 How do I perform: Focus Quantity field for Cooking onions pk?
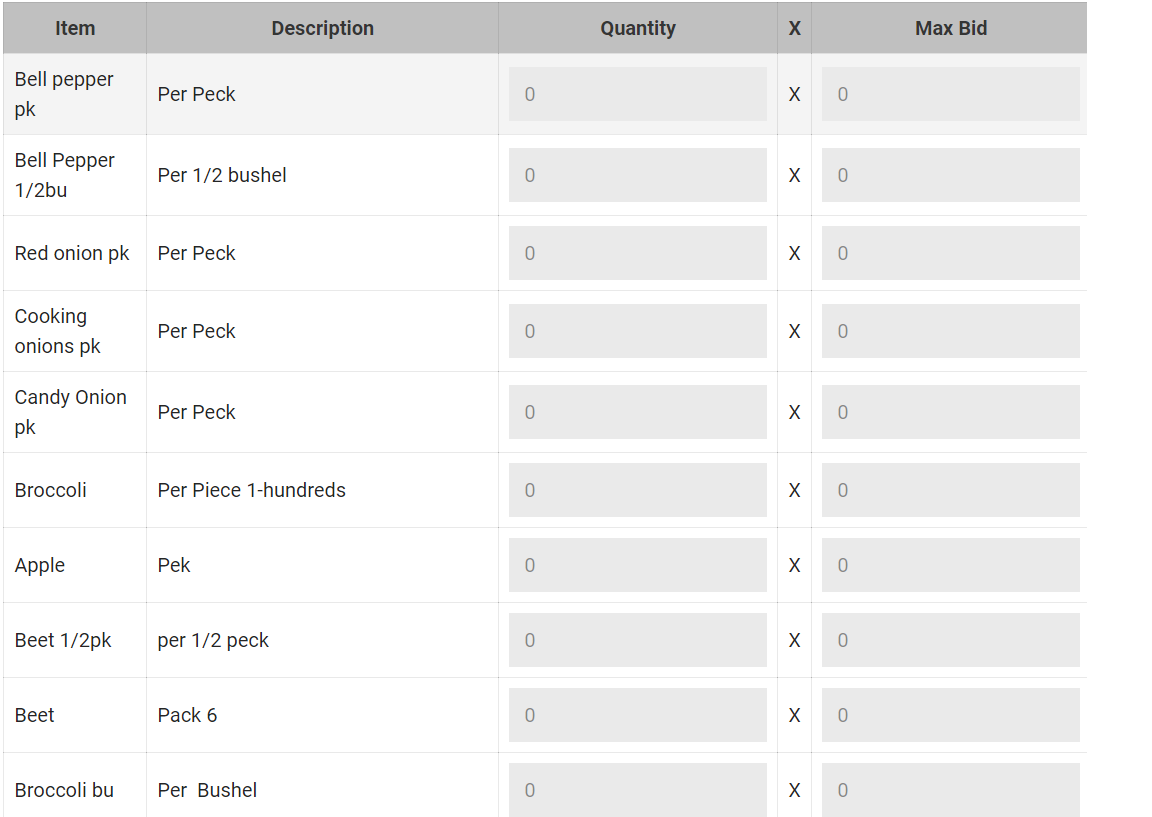click(x=637, y=331)
